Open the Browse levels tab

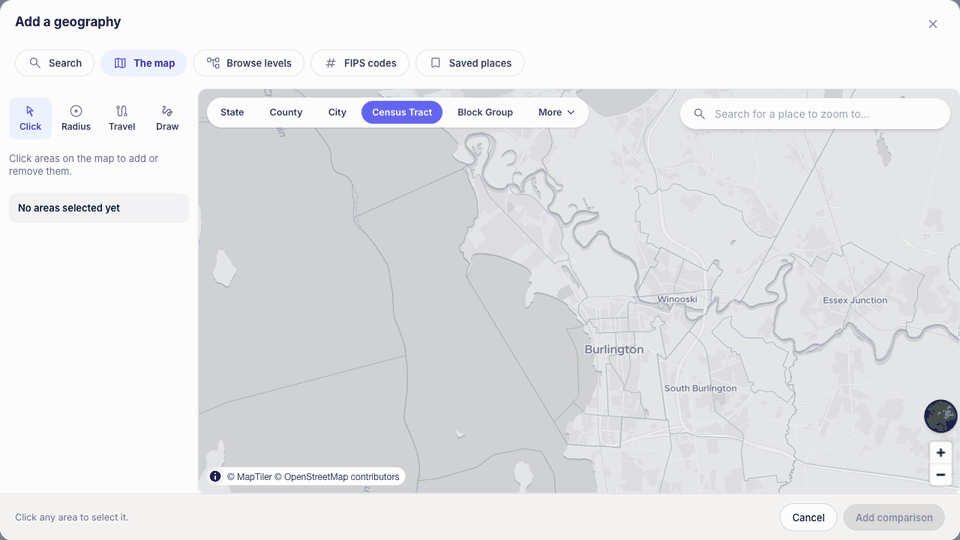(x=249, y=63)
